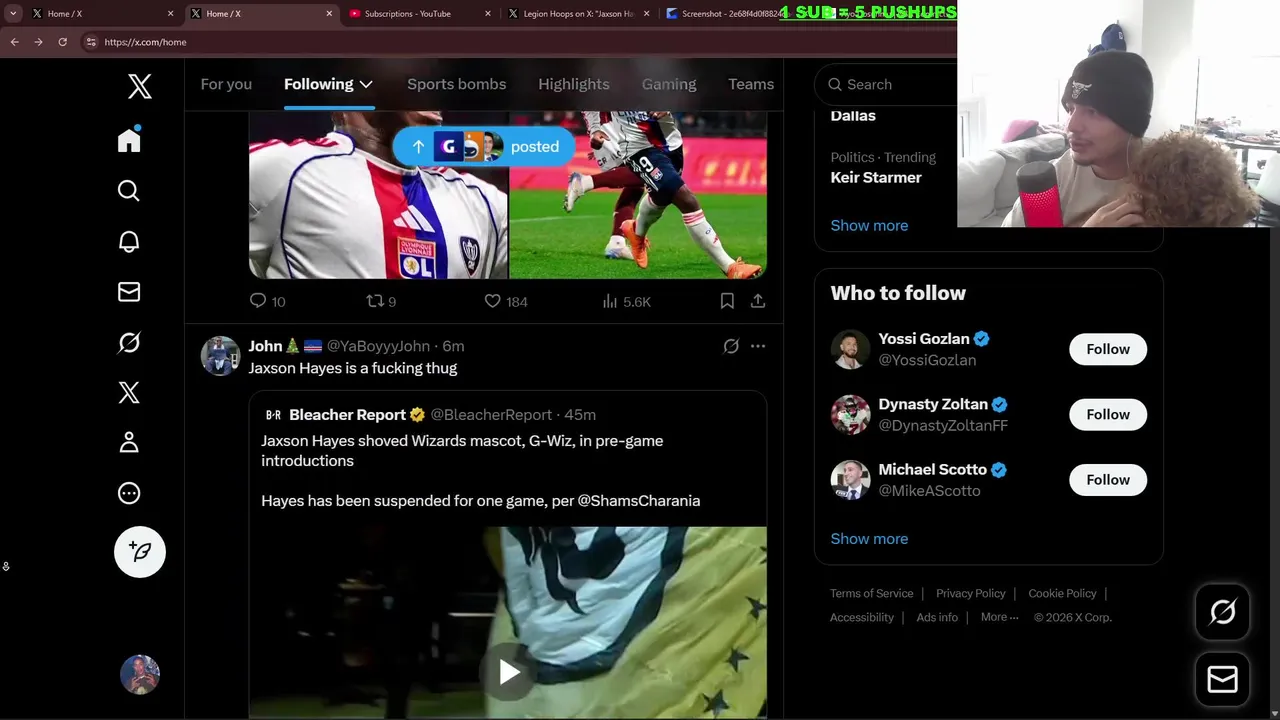1280x720 pixels.
Task: Open the Profile person icon
Action: (129, 442)
